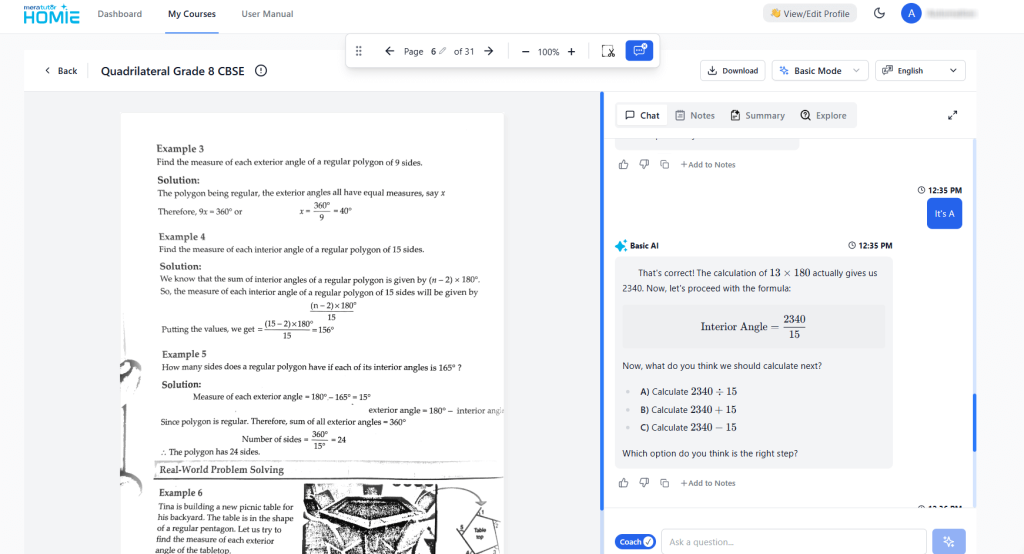Click the Example 3 heading
The width and height of the screenshot is (1024, 554).
180,148
